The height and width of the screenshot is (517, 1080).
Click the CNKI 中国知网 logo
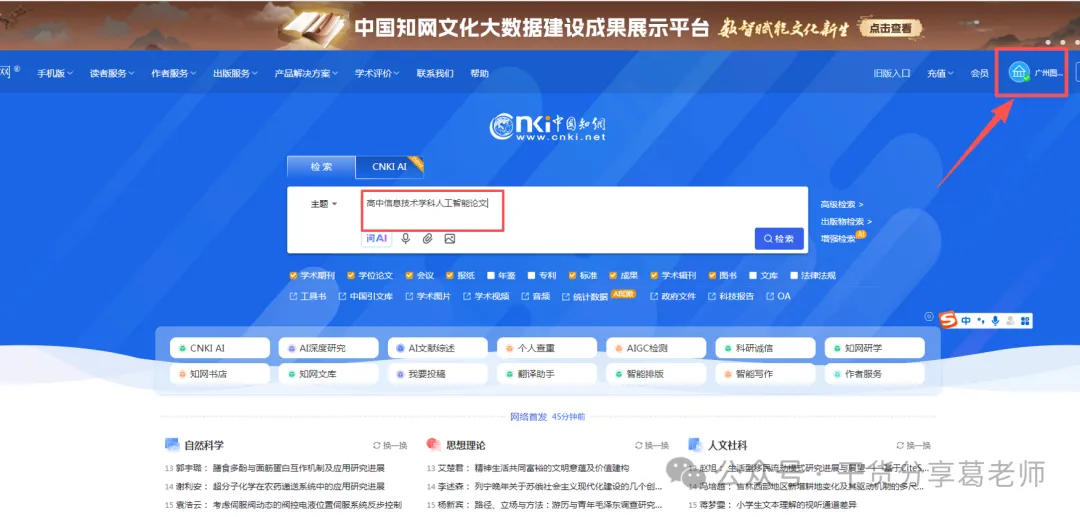[x=548, y=127]
